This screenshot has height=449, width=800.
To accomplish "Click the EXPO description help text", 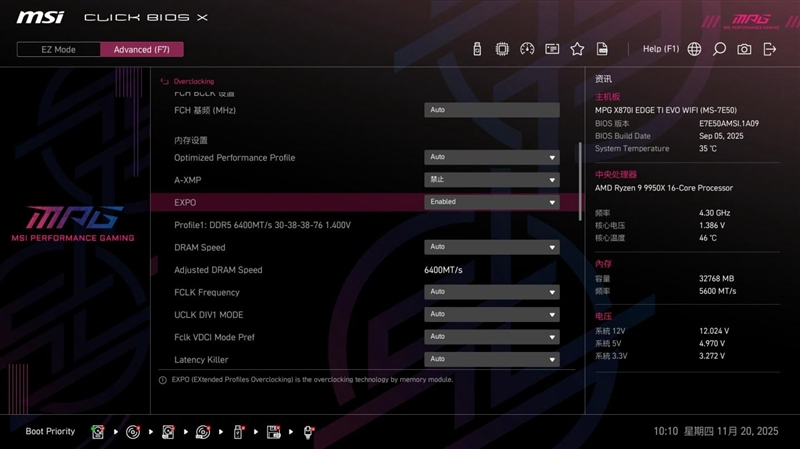I will 312,380.
